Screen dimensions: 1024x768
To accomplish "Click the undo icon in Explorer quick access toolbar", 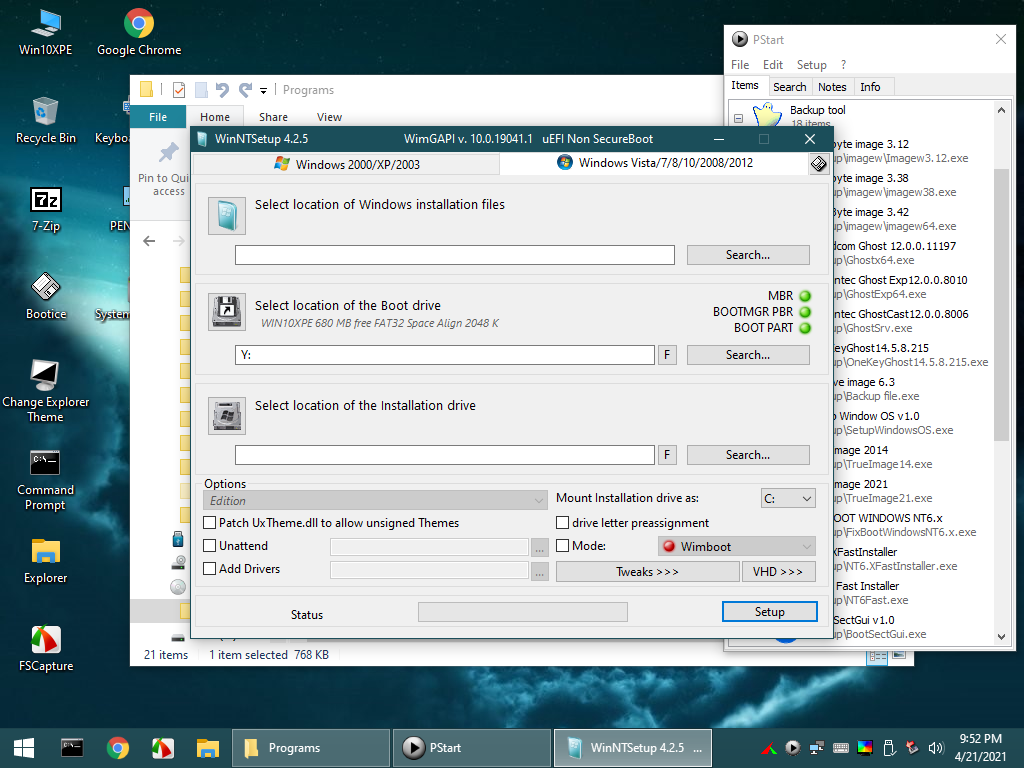I will click(222, 89).
